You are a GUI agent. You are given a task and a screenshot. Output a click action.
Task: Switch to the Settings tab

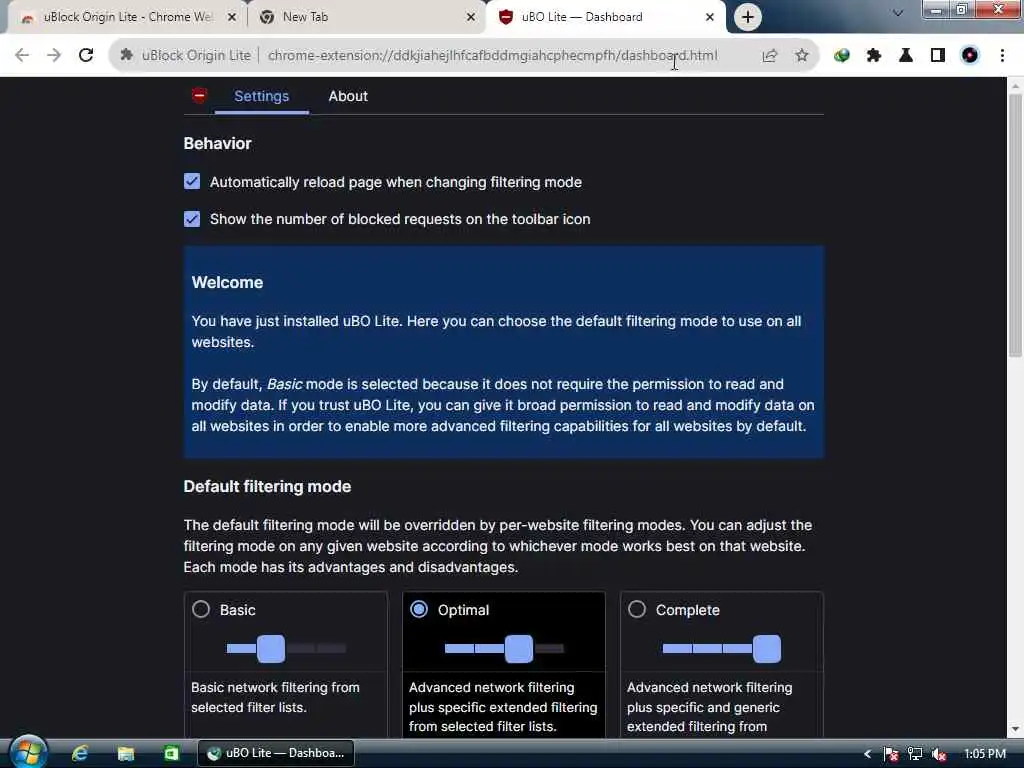click(x=261, y=96)
